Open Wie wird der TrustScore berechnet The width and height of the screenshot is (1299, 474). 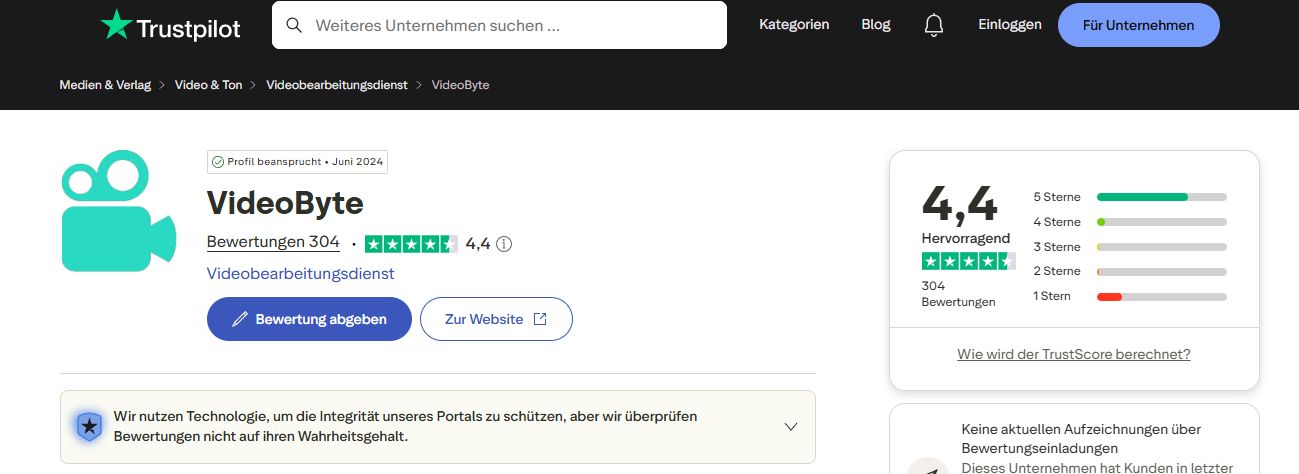click(x=1074, y=354)
